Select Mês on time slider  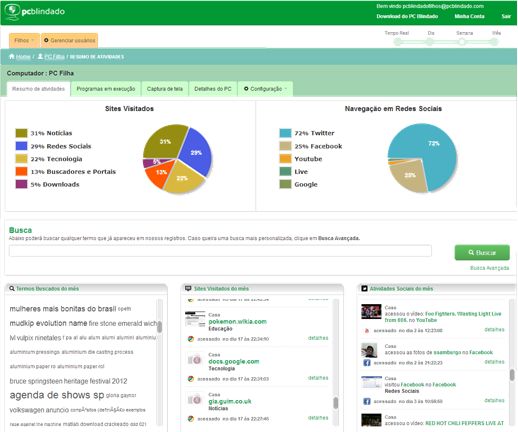tap(494, 42)
